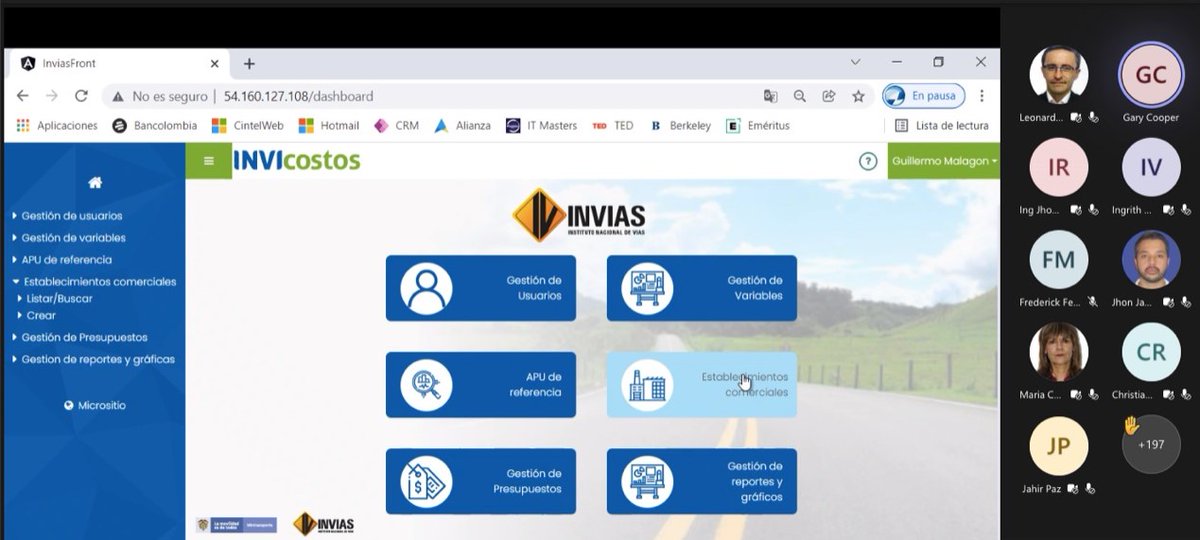Click the chart icon on Variables card

pos(647,289)
